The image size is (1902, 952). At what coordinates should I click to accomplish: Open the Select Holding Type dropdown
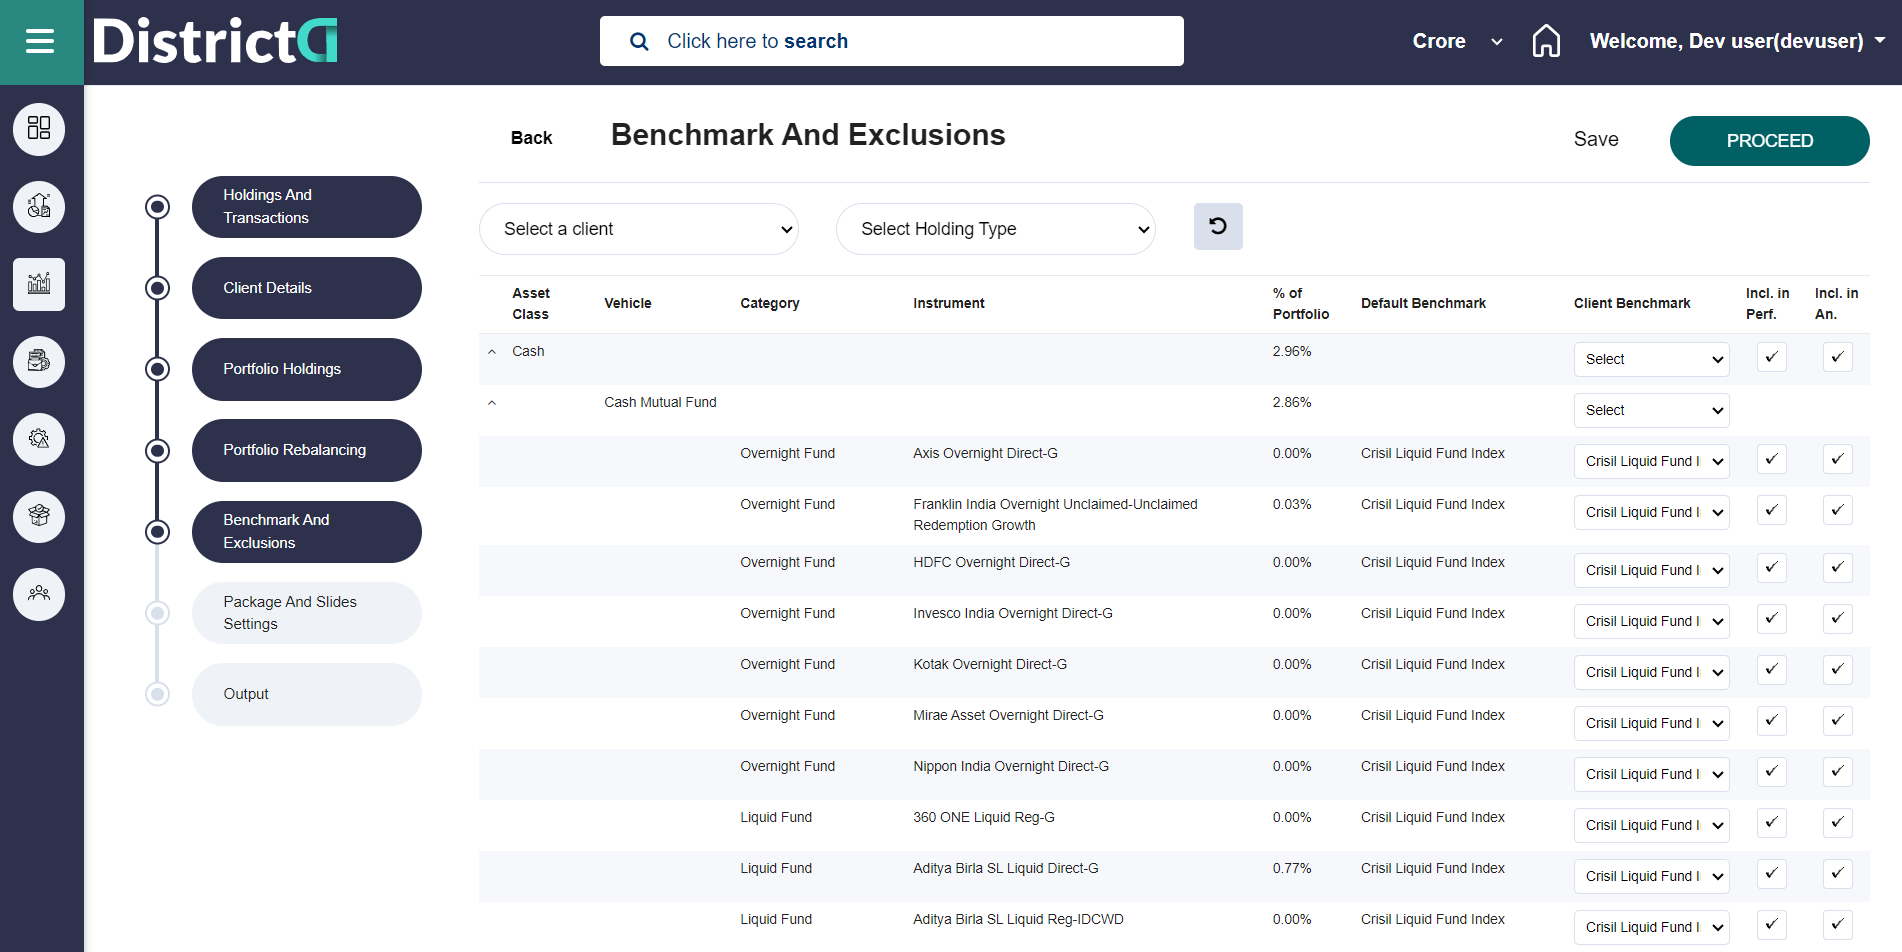coord(996,229)
